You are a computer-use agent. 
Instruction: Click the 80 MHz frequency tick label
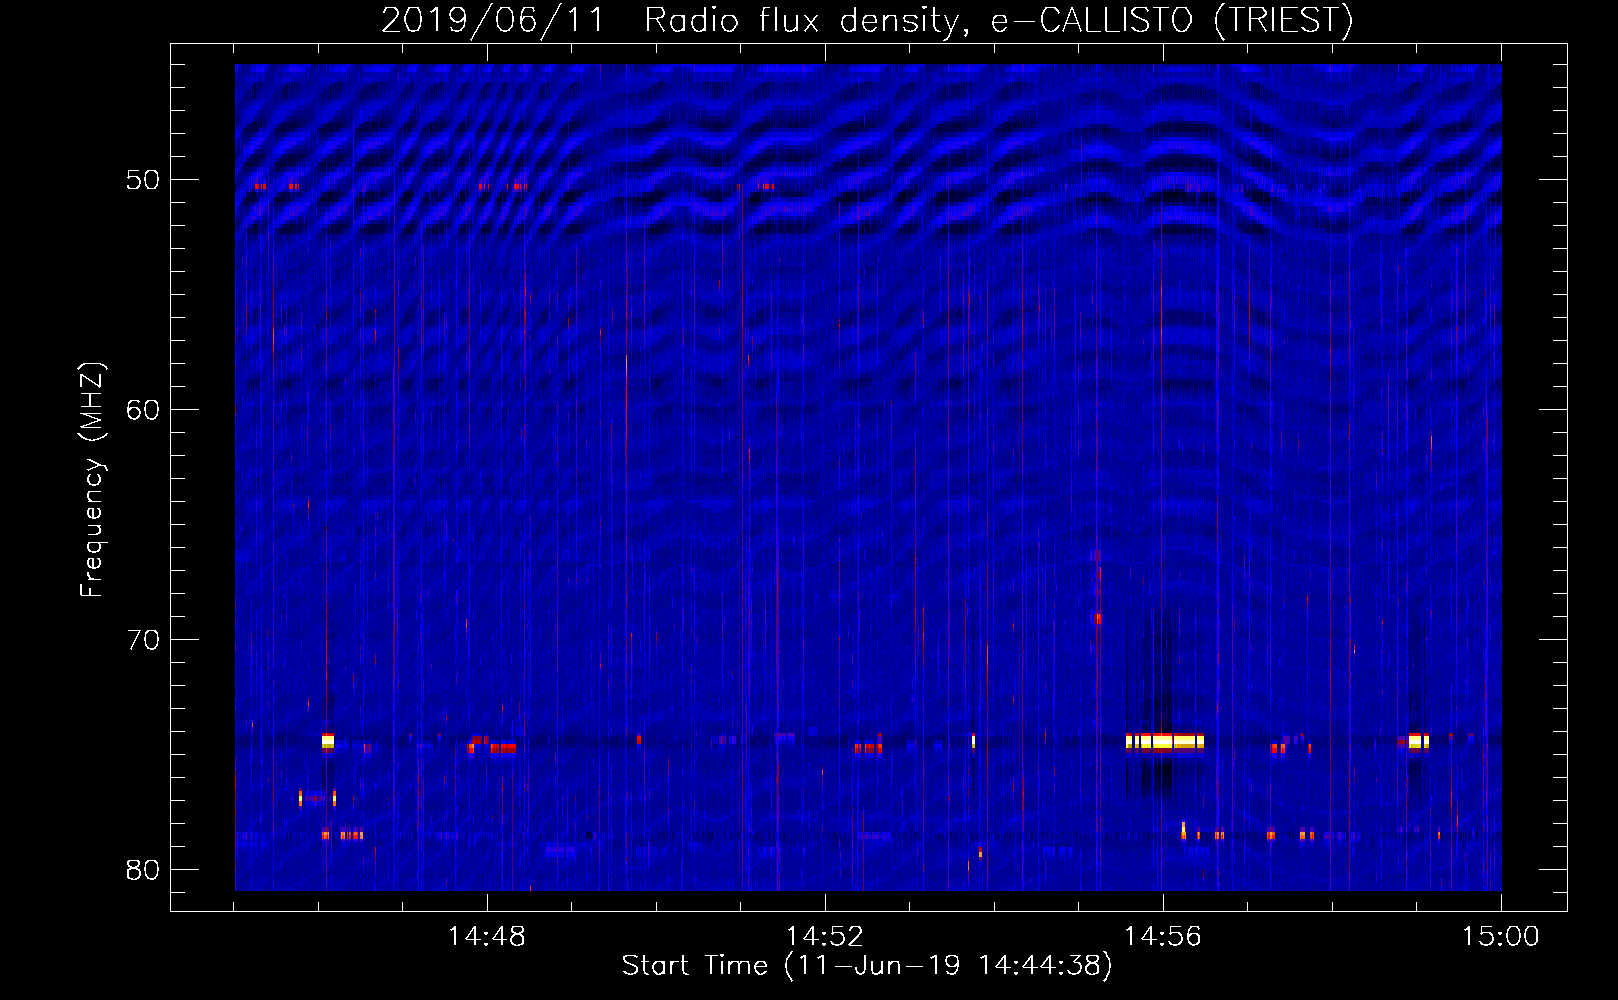pos(143,870)
